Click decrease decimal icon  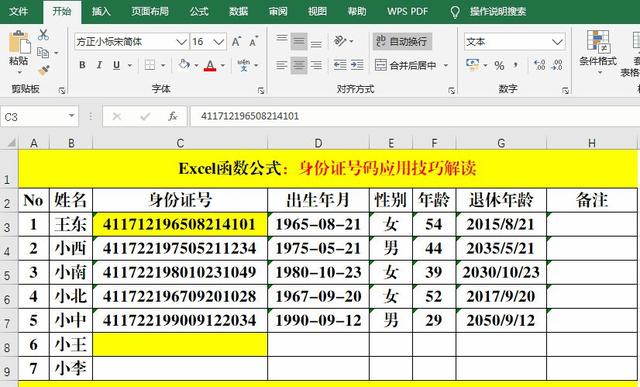557,65
